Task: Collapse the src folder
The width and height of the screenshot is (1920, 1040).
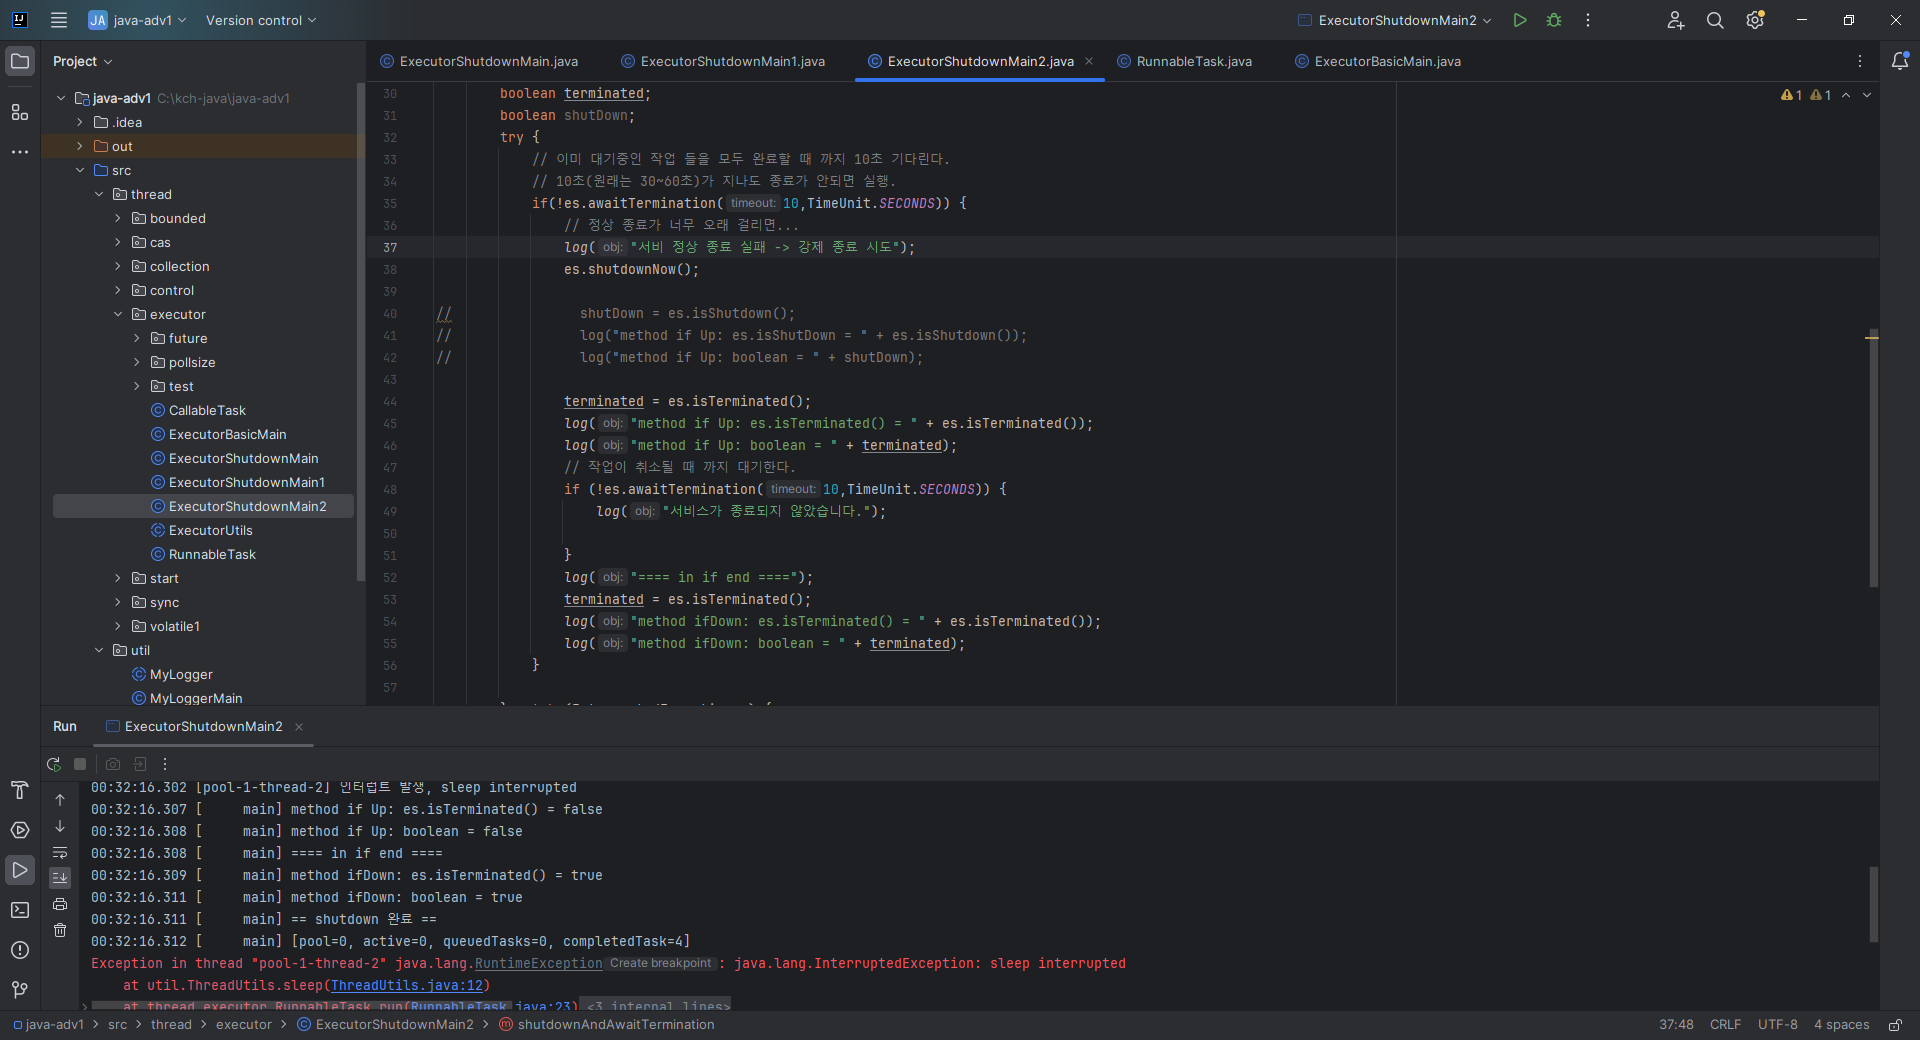Action: click(x=80, y=170)
